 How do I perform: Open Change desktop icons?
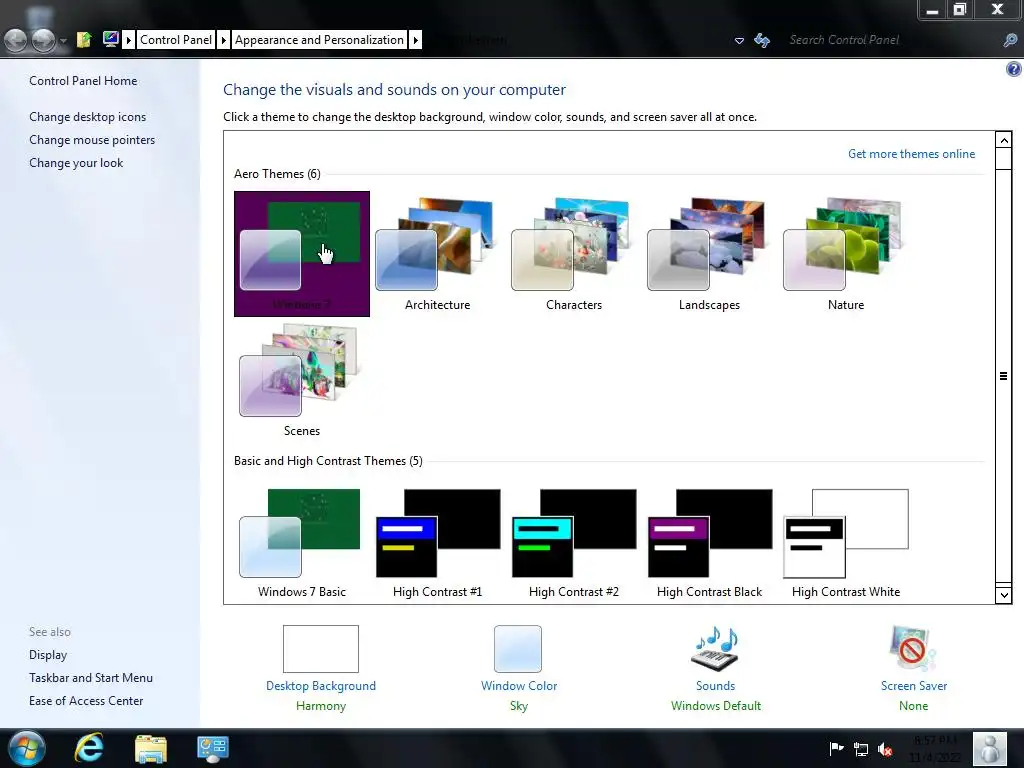(x=88, y=116)
